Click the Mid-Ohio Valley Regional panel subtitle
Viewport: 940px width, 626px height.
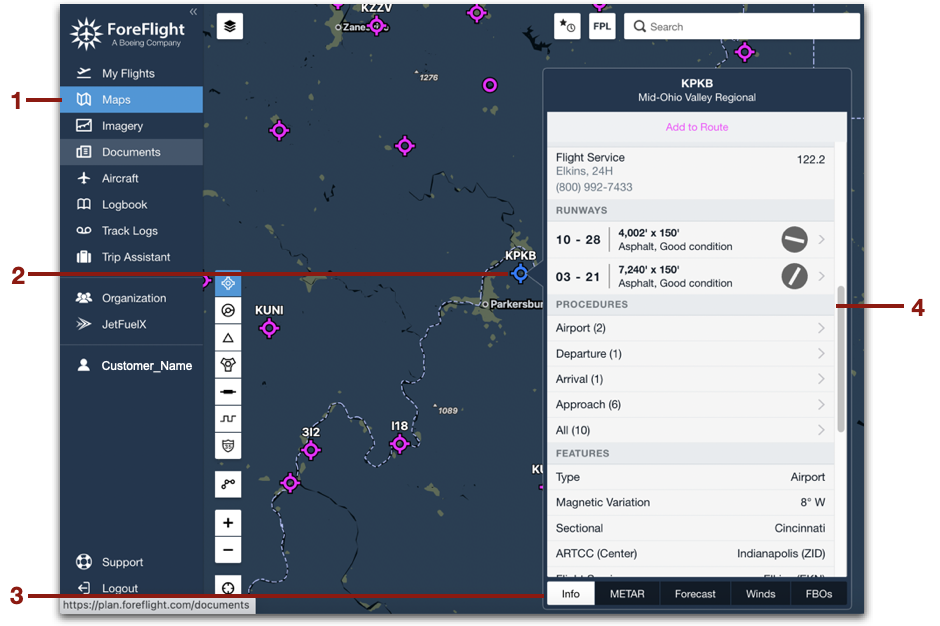coord(697,97)
